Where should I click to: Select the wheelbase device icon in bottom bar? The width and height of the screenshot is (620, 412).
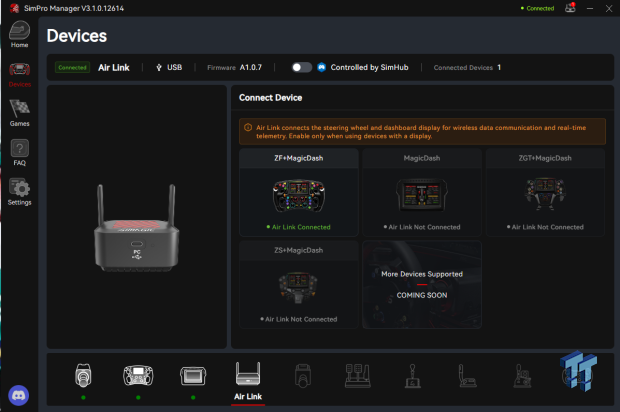click(83, 375)
